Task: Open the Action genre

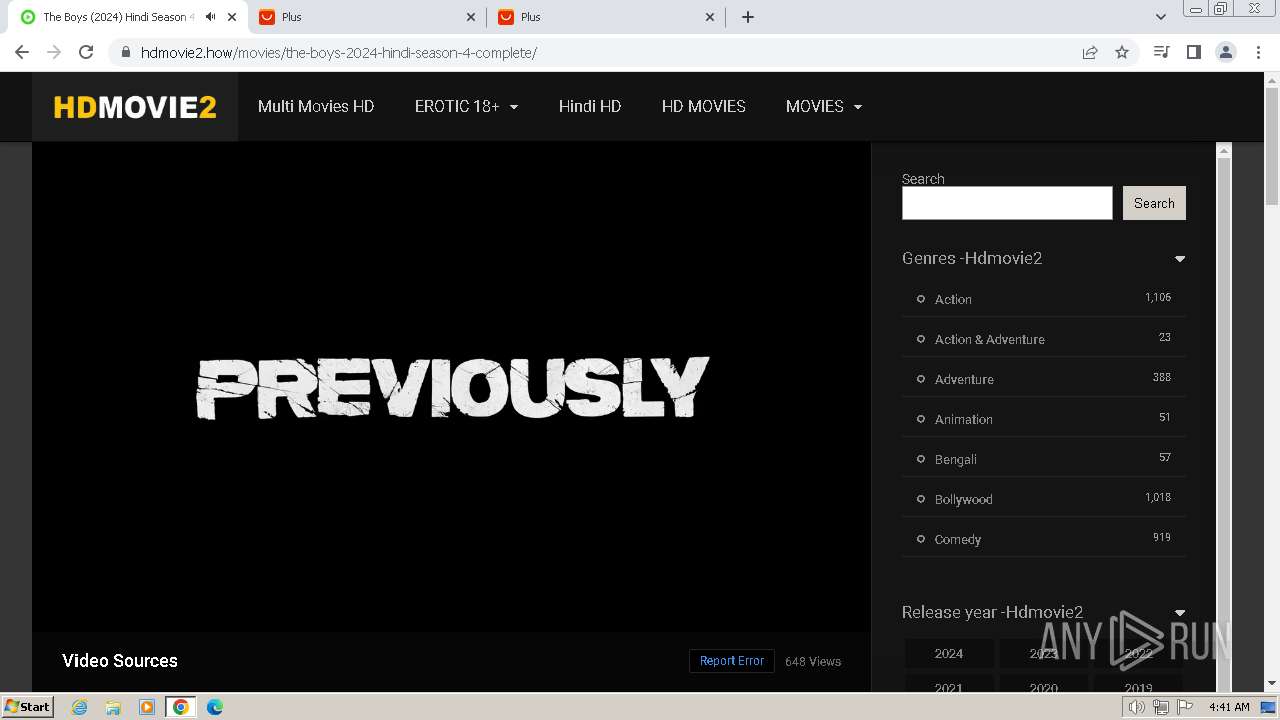Action: [953, 299]
